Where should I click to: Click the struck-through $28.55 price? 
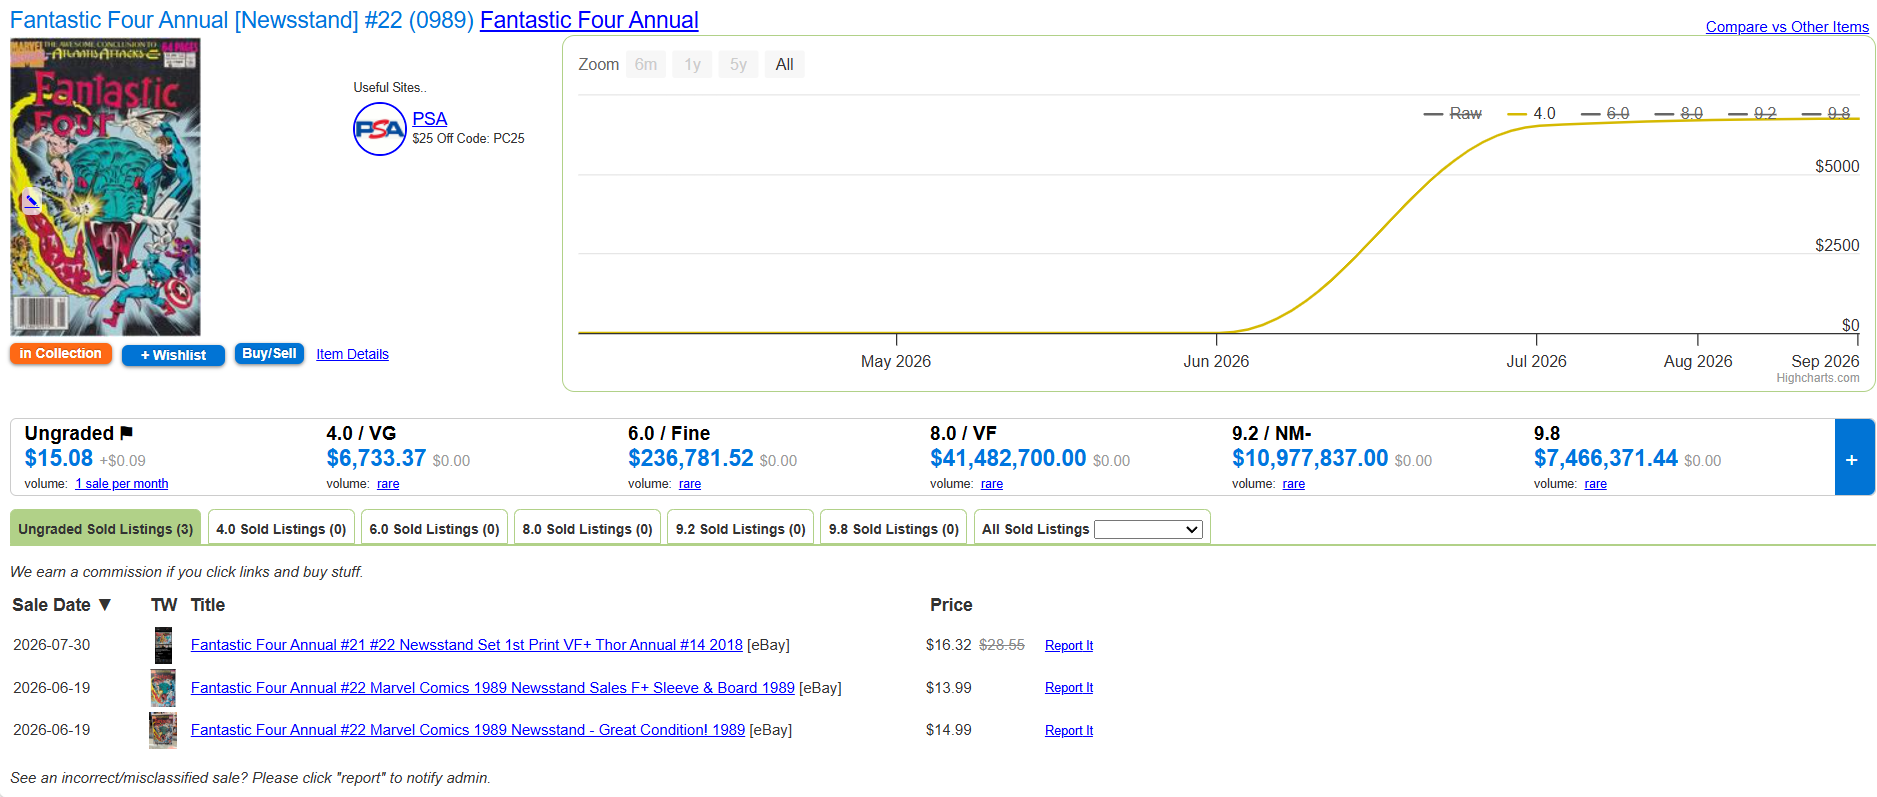click(x=1002, y=645)
